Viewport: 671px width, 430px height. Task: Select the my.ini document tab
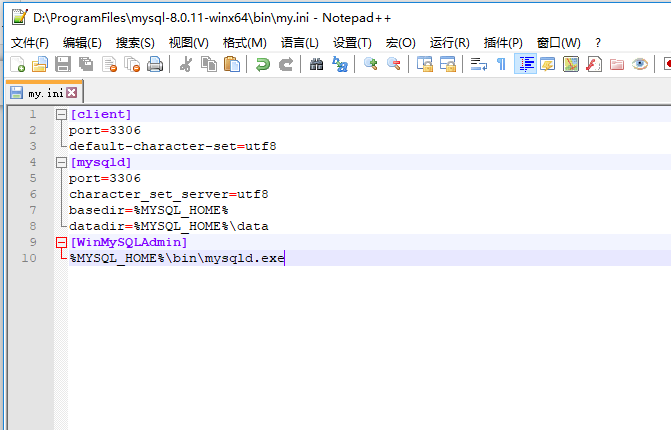(x=45, y=93)
